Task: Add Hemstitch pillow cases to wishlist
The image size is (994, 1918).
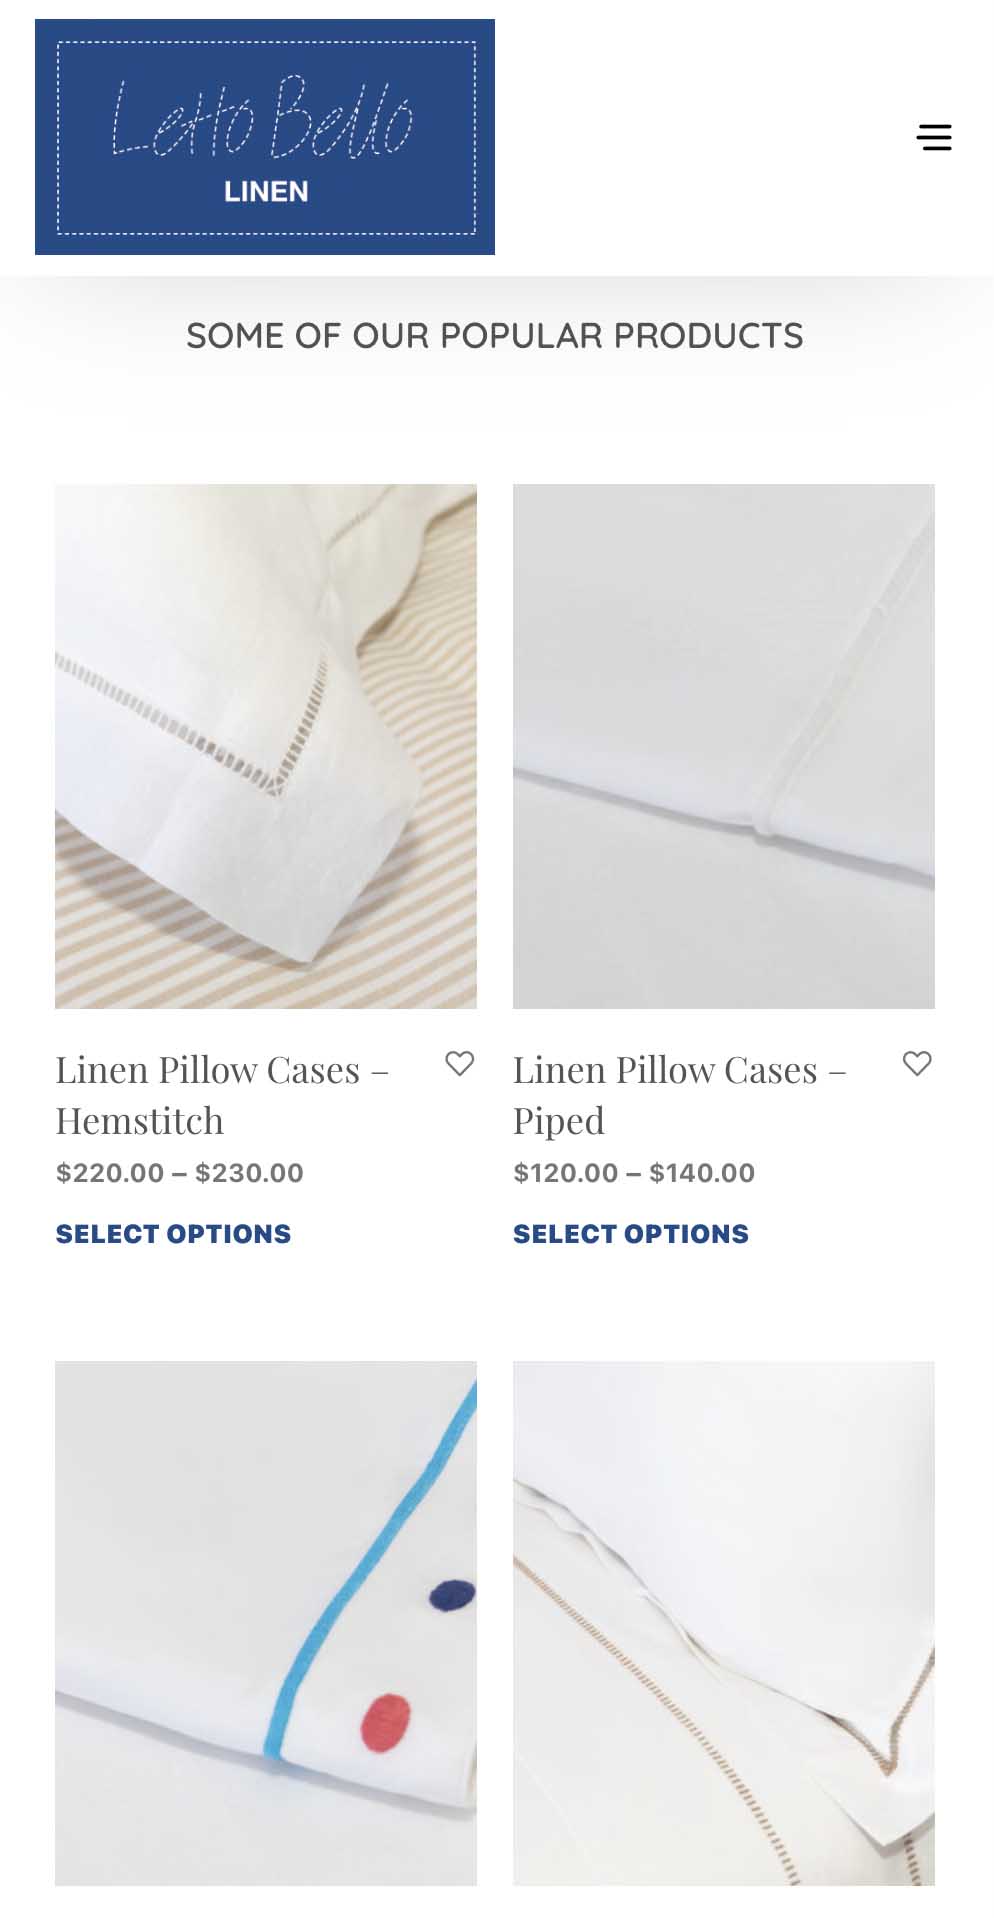Action: [x=459, y=1063]
